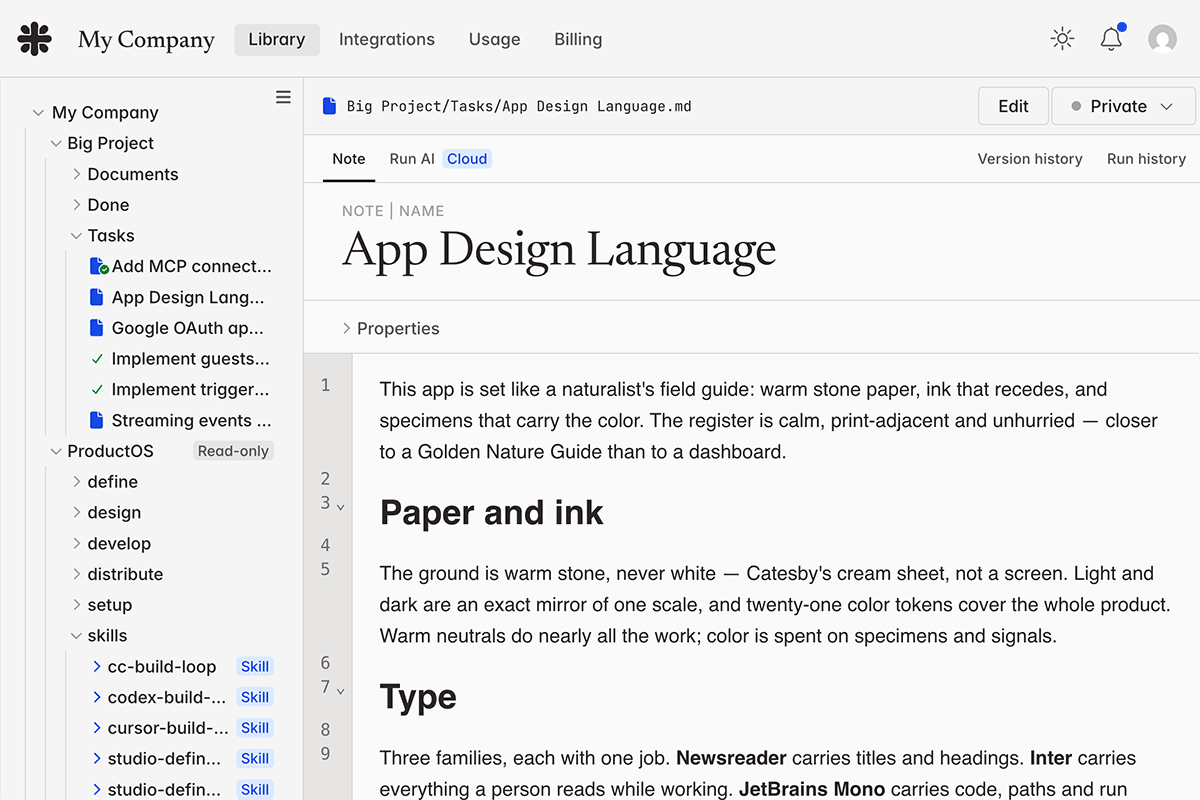
Task: Click the Read-only badge on ProductOS
Action: [233, 451]
